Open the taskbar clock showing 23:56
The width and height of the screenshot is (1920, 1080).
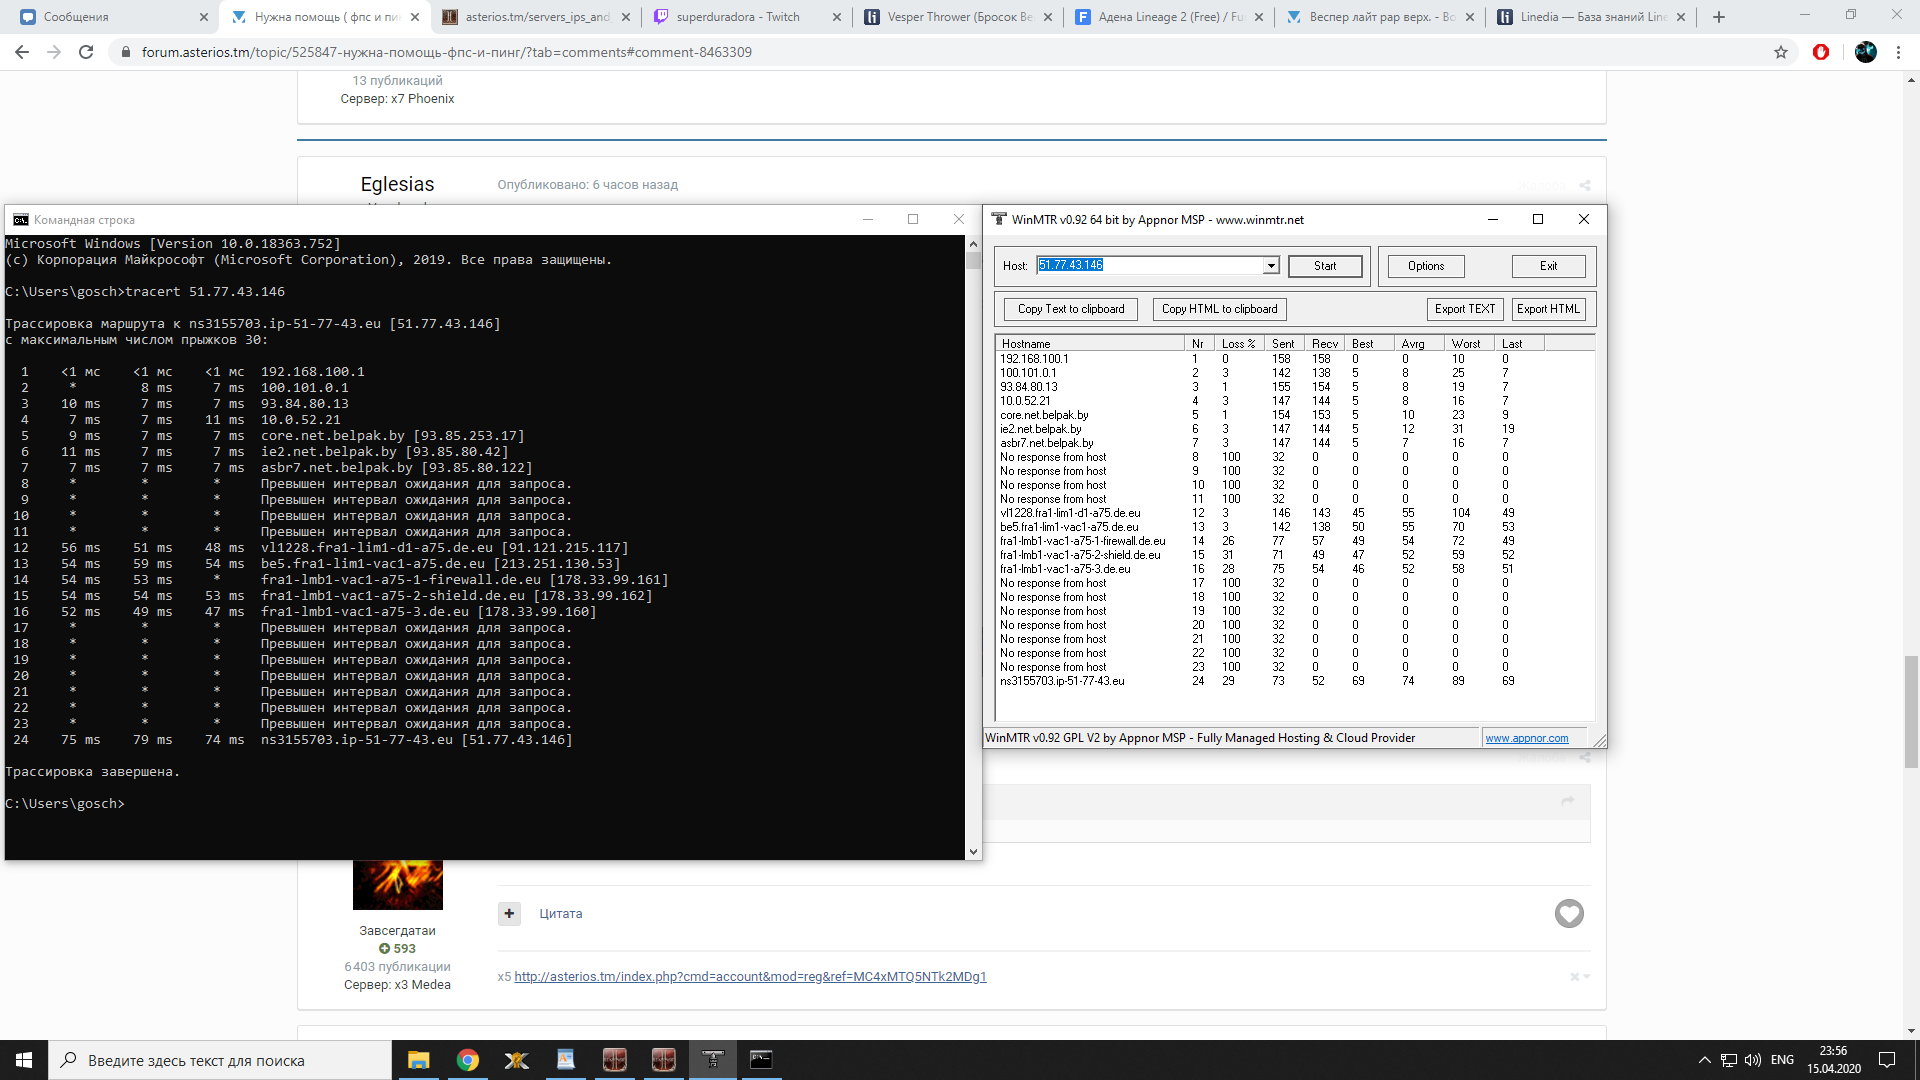[x=1833, y=1060]
